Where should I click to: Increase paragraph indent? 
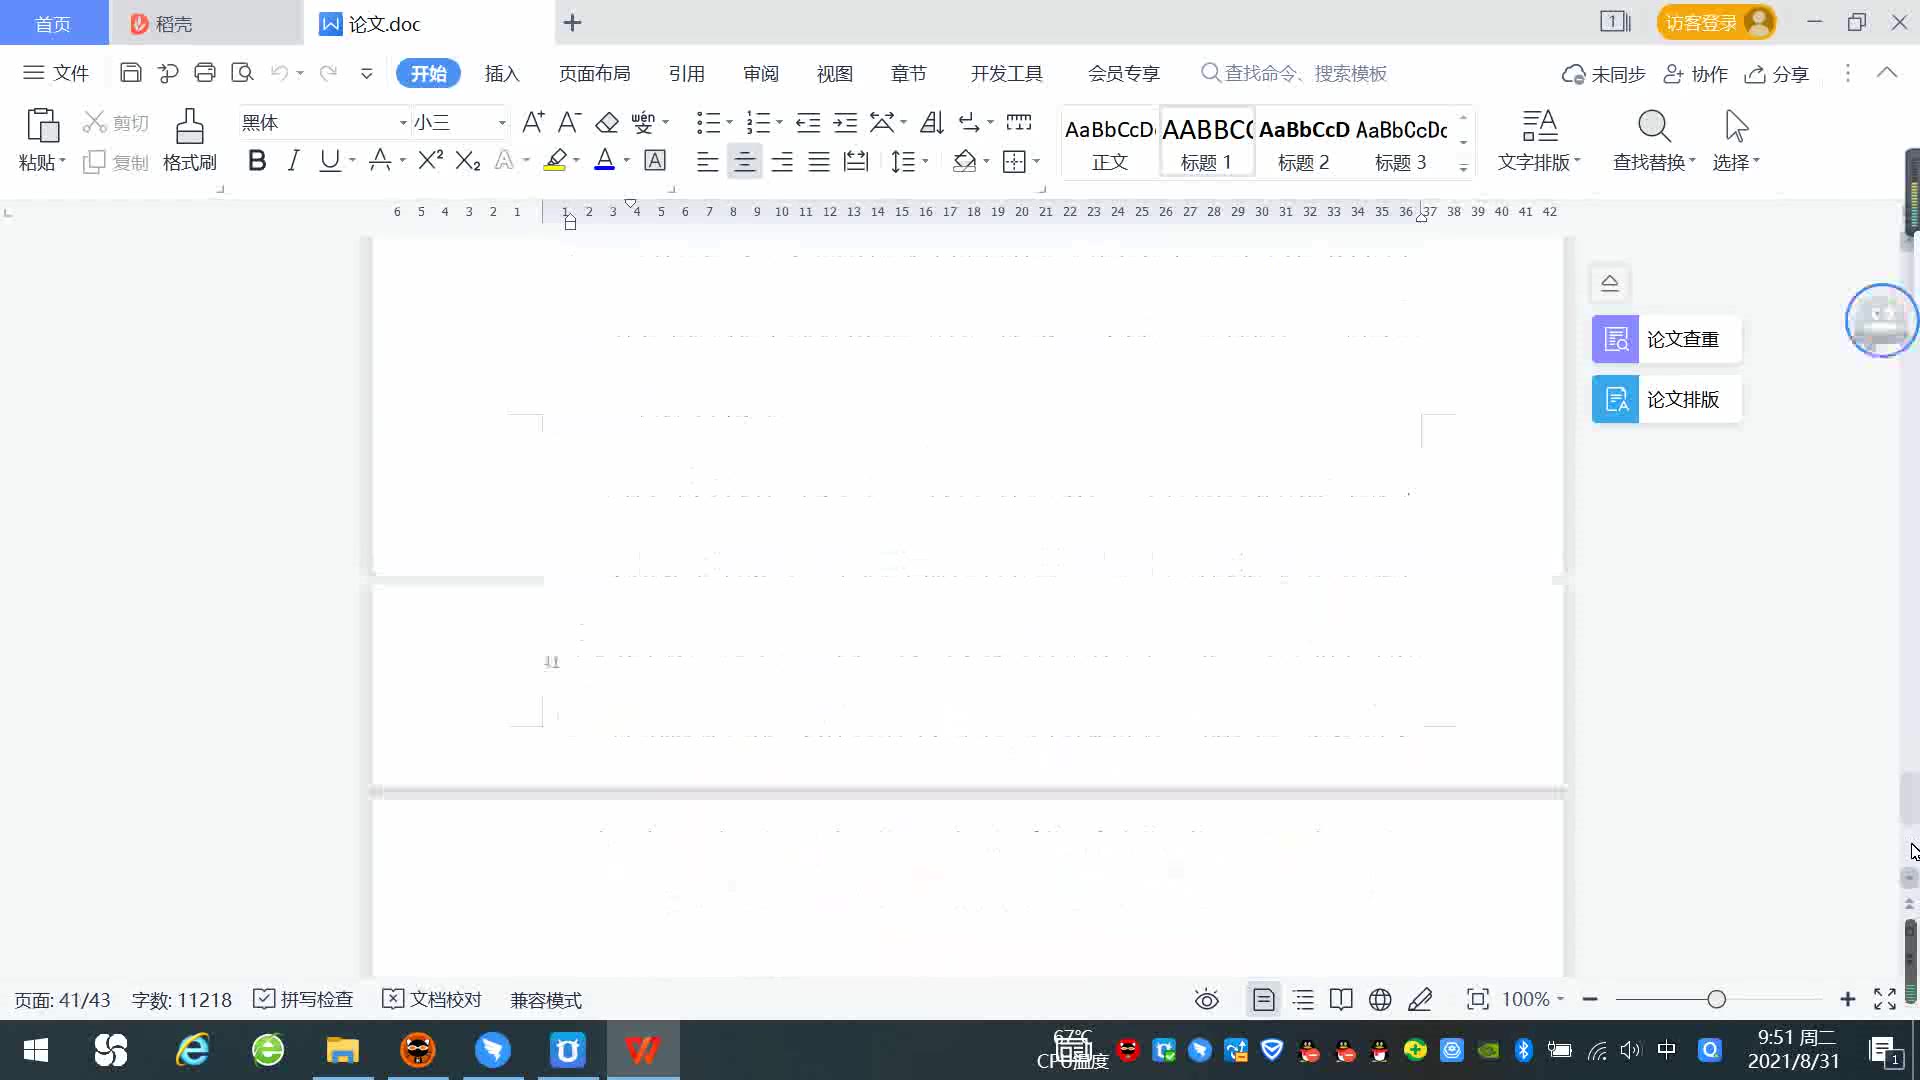845,122
